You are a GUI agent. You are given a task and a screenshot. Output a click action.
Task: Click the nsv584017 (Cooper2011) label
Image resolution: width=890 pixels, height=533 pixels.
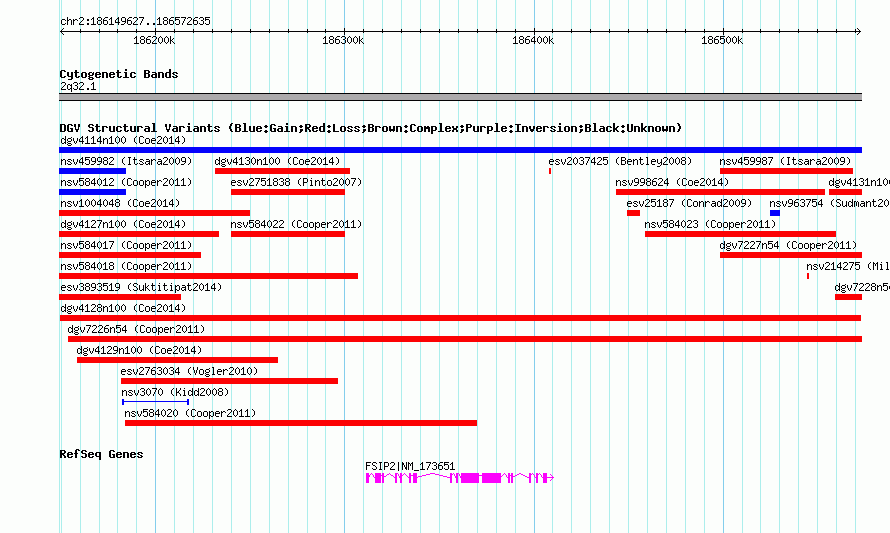126,245
